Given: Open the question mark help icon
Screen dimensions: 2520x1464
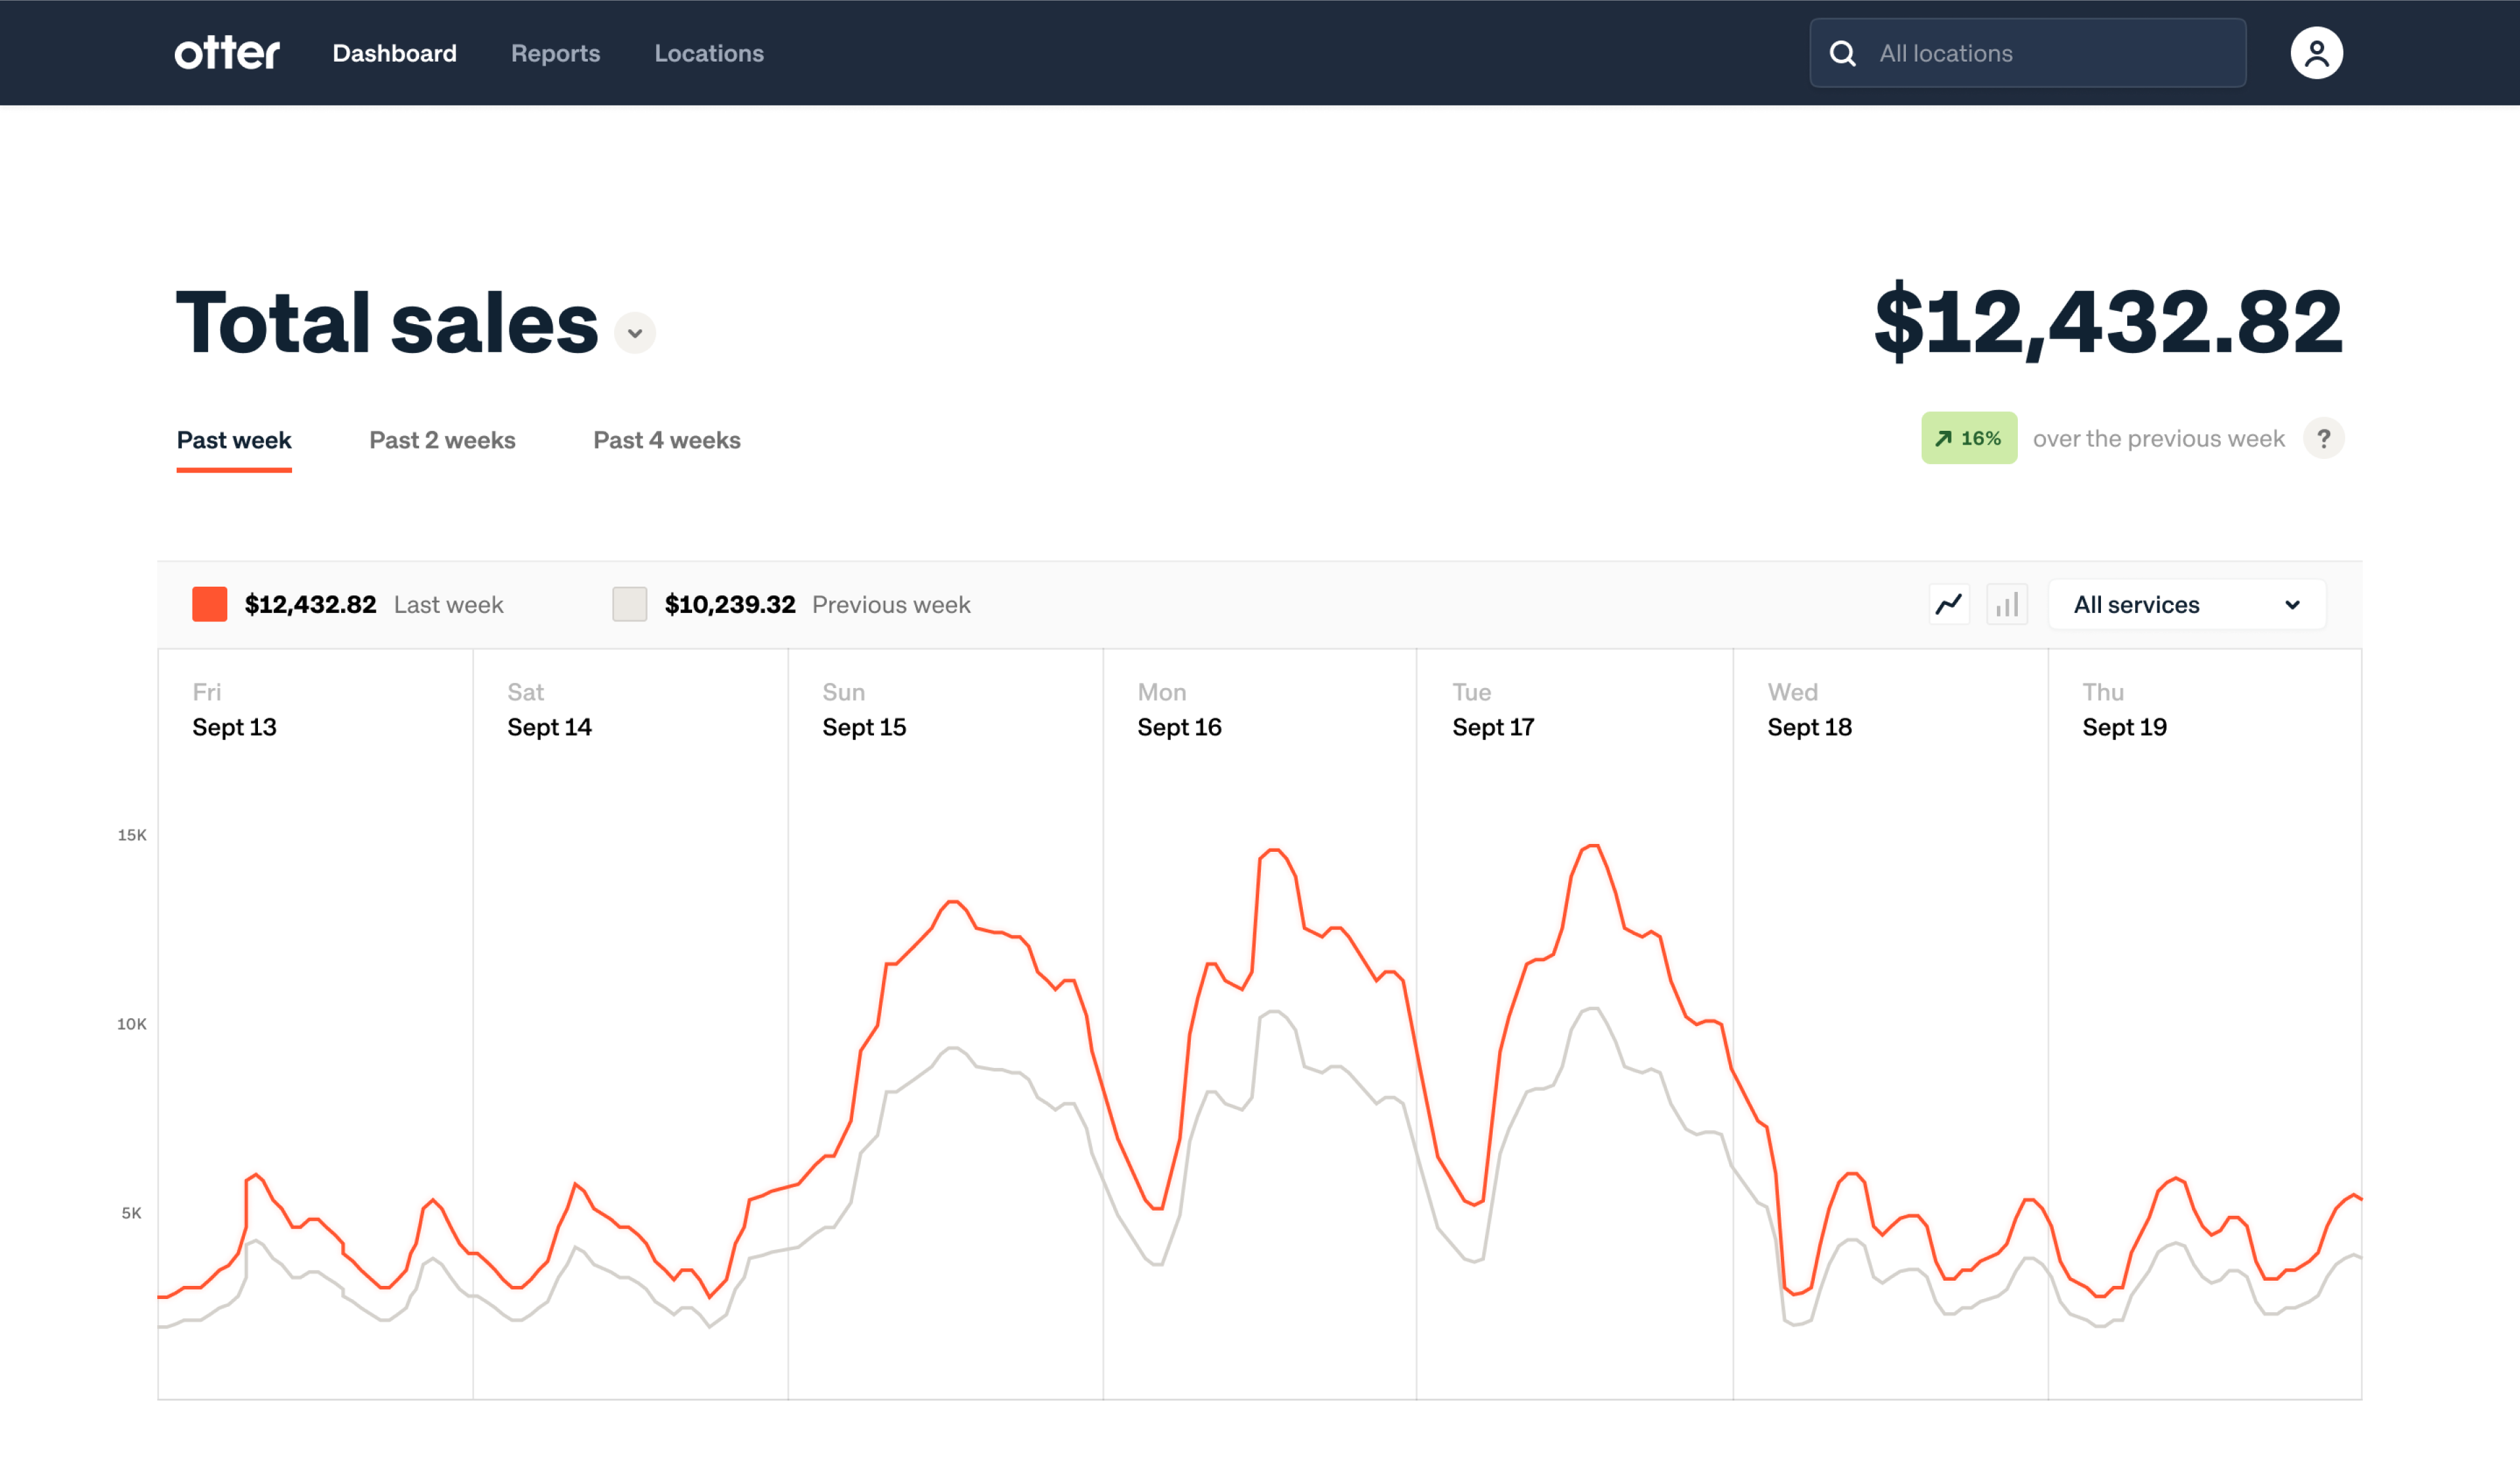Looking at the screenshot, I should point(2323,438).
